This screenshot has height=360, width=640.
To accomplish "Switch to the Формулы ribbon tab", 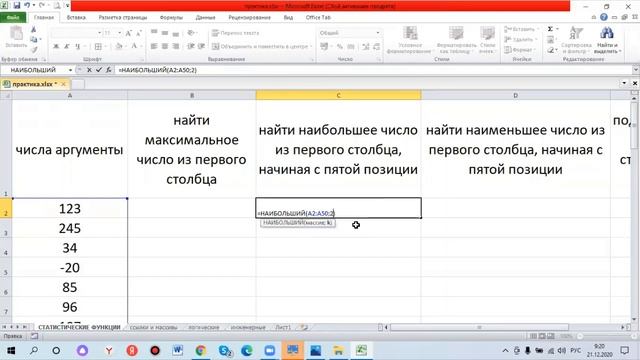I will (171, 18).
